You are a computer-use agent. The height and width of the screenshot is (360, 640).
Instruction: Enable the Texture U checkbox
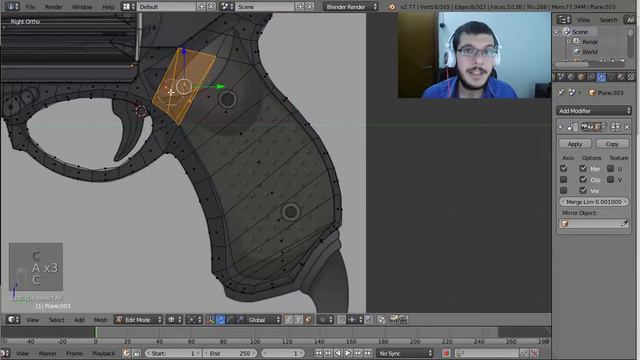tap(610, 168)
